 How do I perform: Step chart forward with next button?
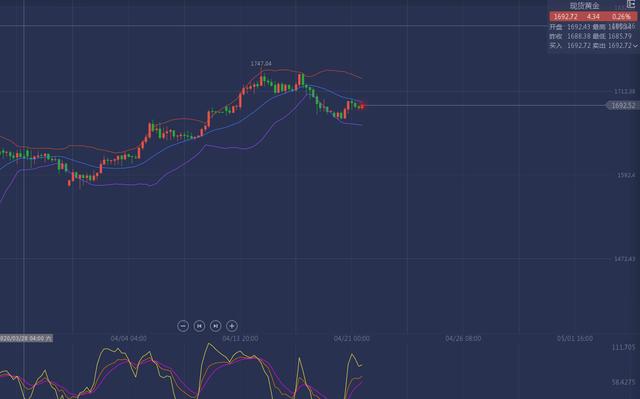[x=216, y=326]
